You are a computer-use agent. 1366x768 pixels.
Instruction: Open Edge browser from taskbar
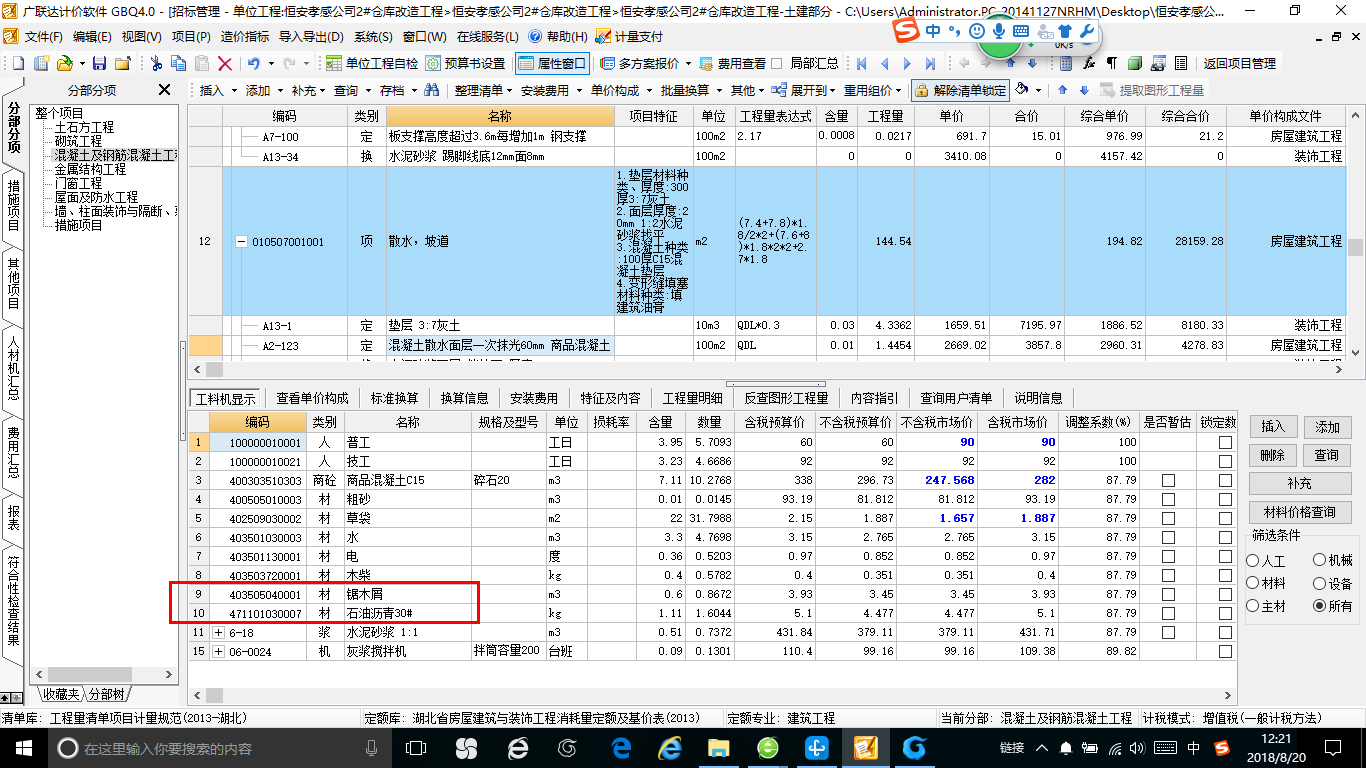pos(622,747)
